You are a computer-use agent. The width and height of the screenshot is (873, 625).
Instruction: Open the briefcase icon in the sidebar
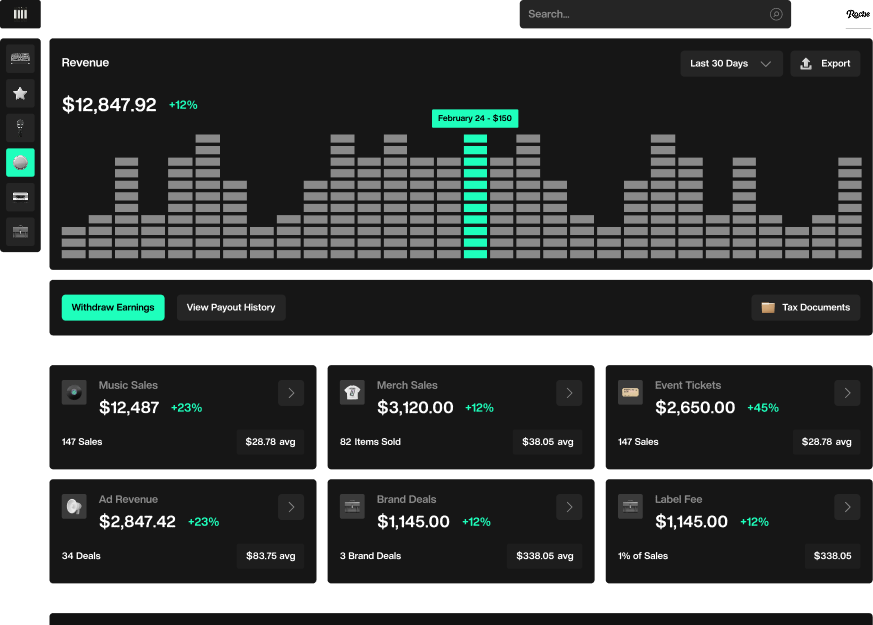point(21,232)
